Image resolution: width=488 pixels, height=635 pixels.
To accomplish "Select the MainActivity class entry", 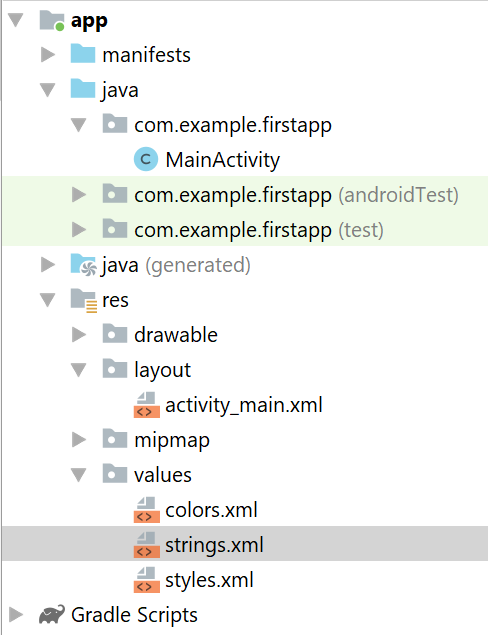I will pyautogui.click(x=222, y=160).
